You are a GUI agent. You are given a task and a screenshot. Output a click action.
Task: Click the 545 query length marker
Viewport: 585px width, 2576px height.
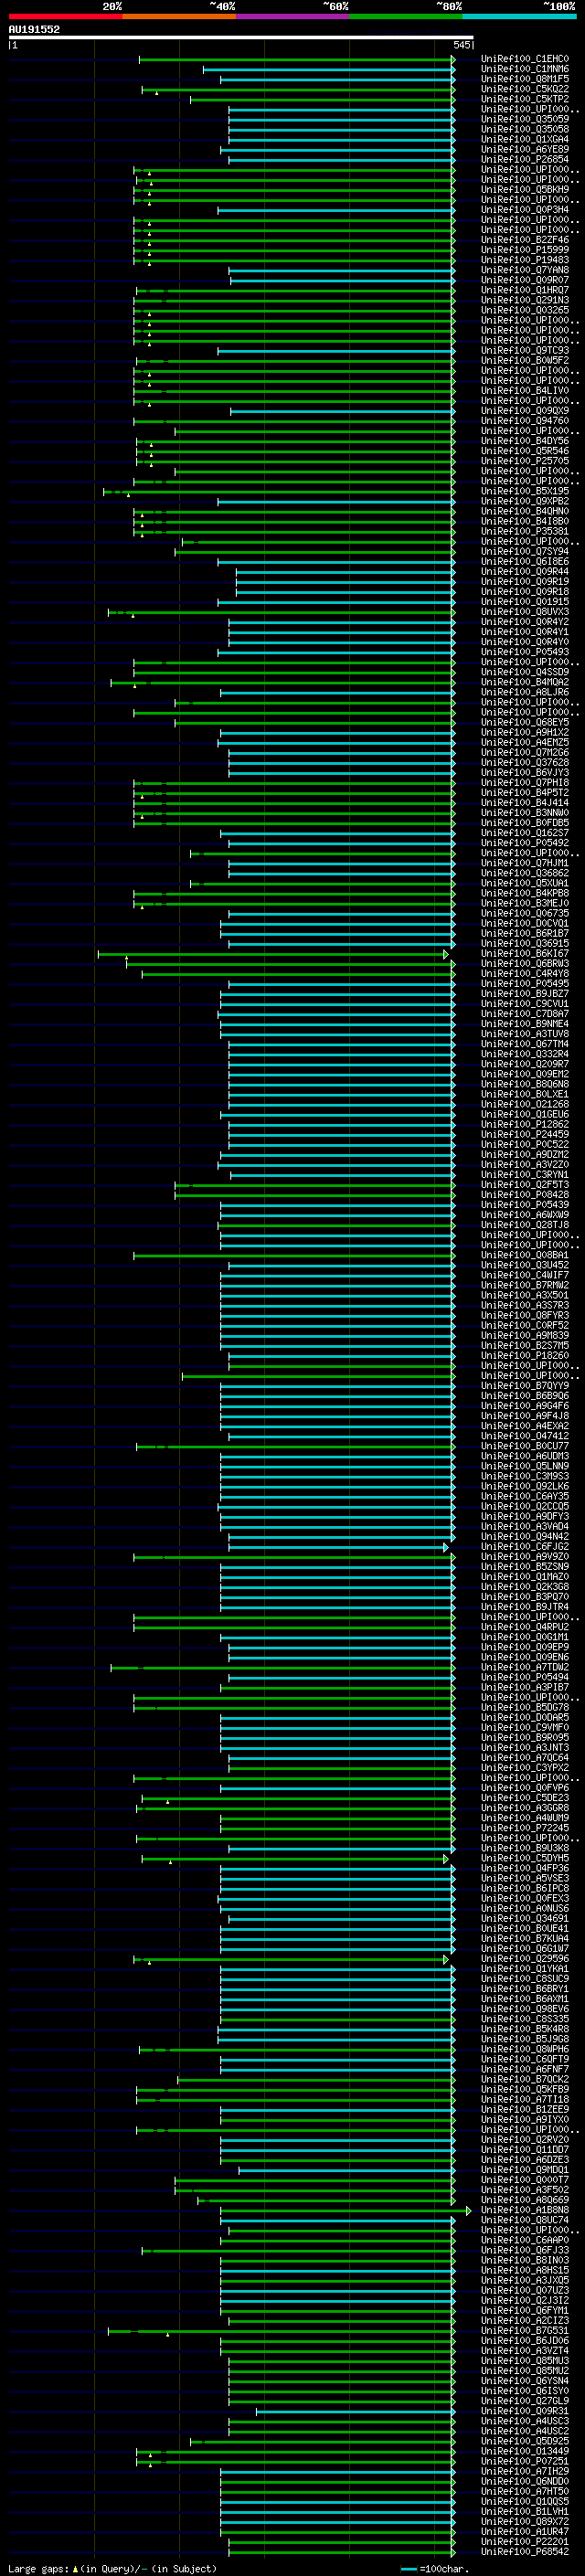[462, 45]
